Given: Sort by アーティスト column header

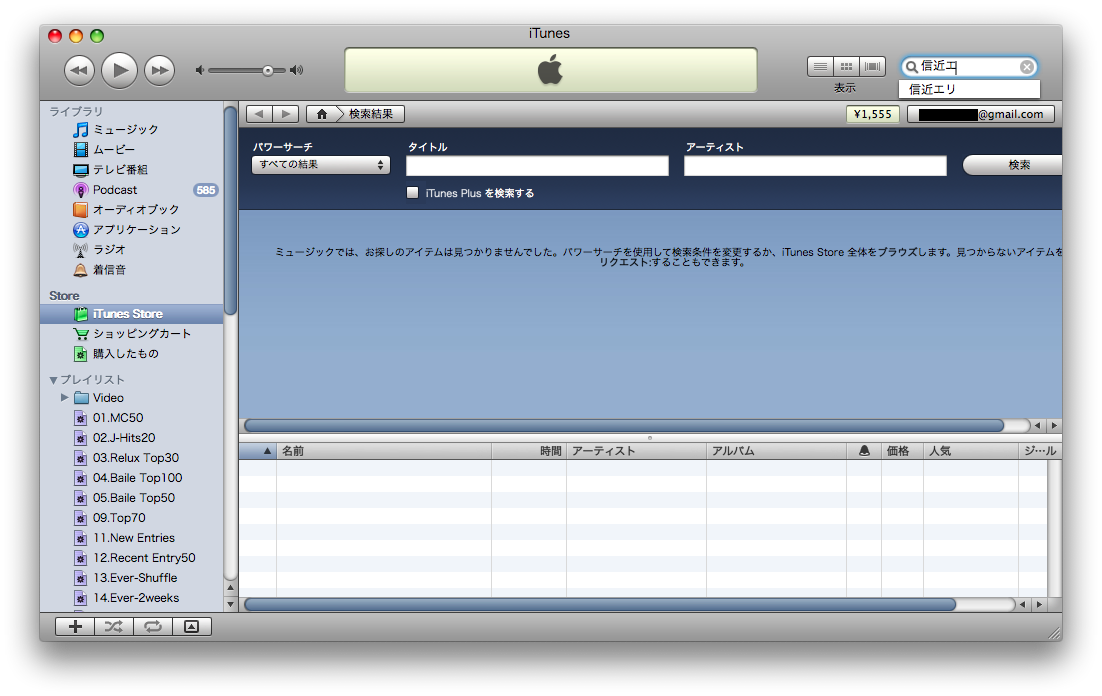Looking at the screenshot, I should 636,451.
